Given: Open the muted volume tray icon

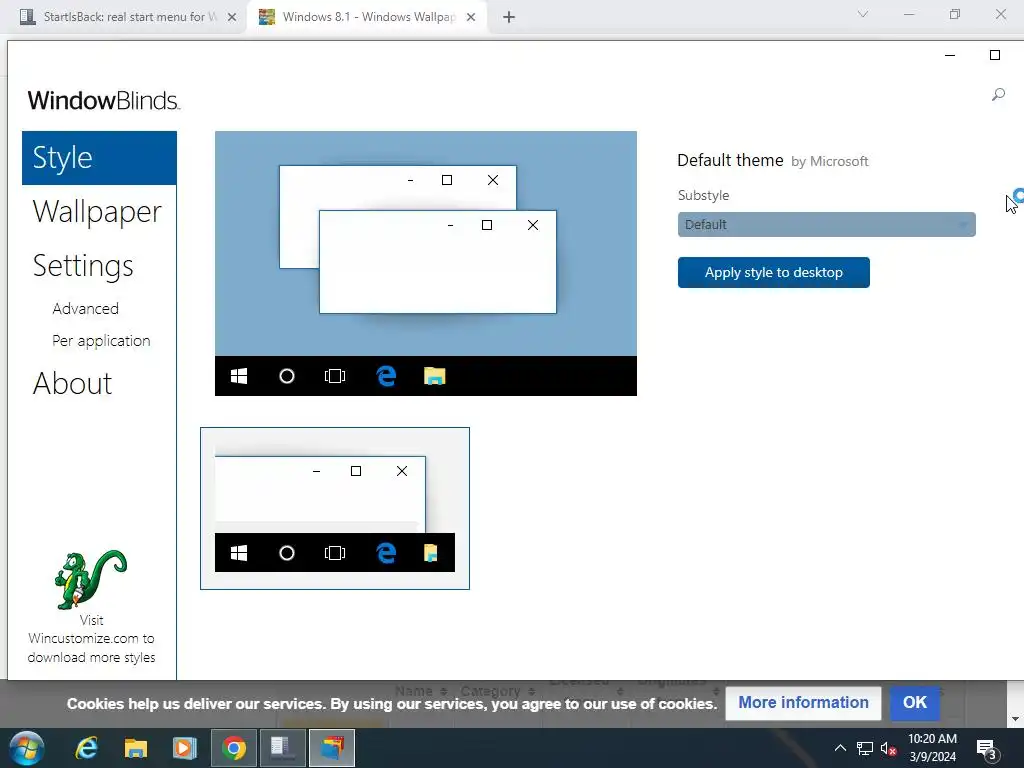Looking at the screenshot, I should pyautogui.click(x=888, y=748).
